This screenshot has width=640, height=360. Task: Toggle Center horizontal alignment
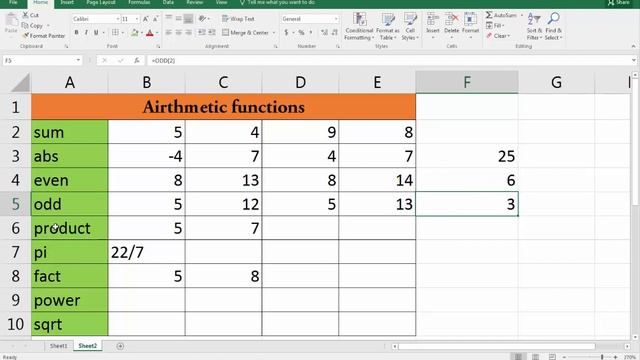click(178, 32)
